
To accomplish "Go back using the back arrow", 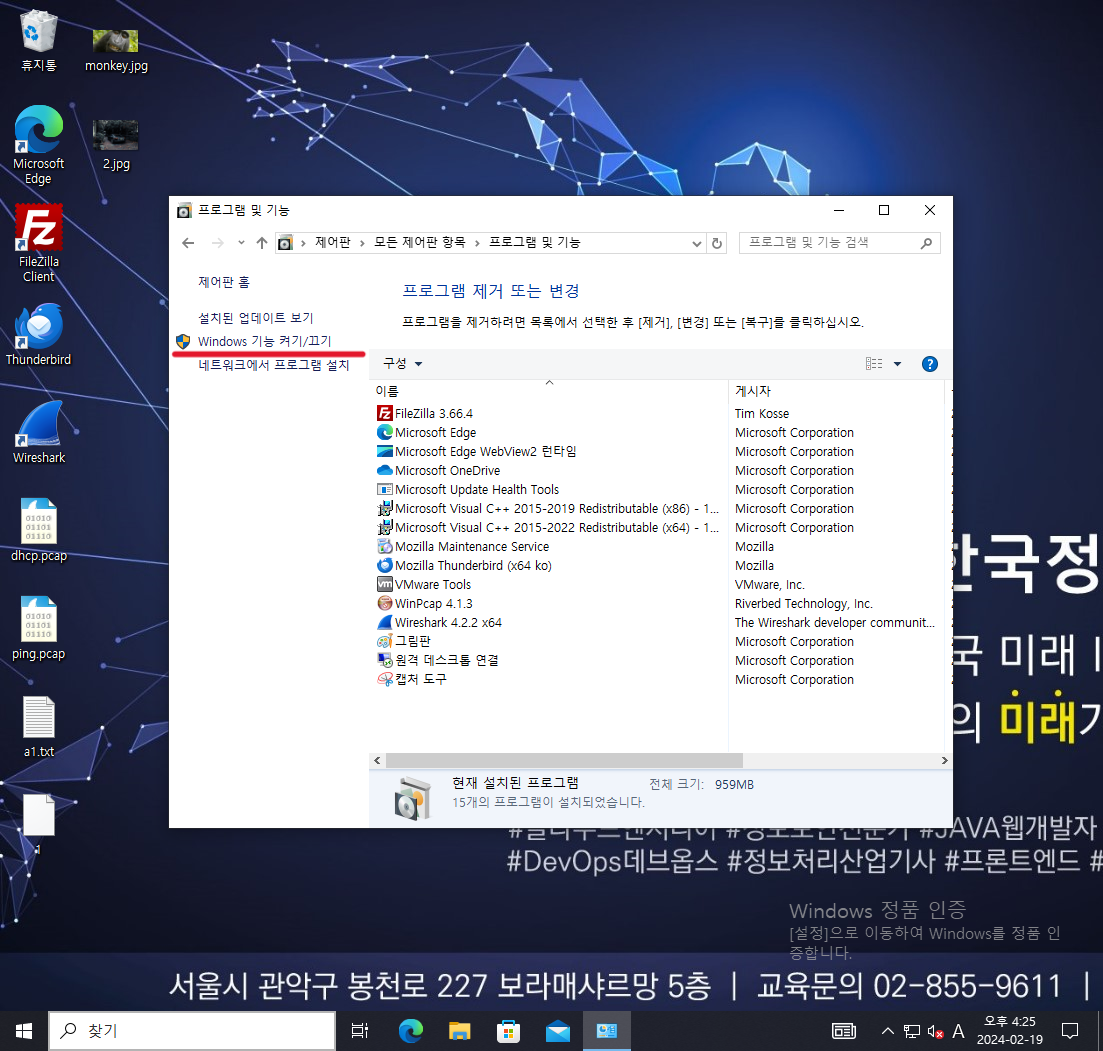I will [x=188, y=243].
